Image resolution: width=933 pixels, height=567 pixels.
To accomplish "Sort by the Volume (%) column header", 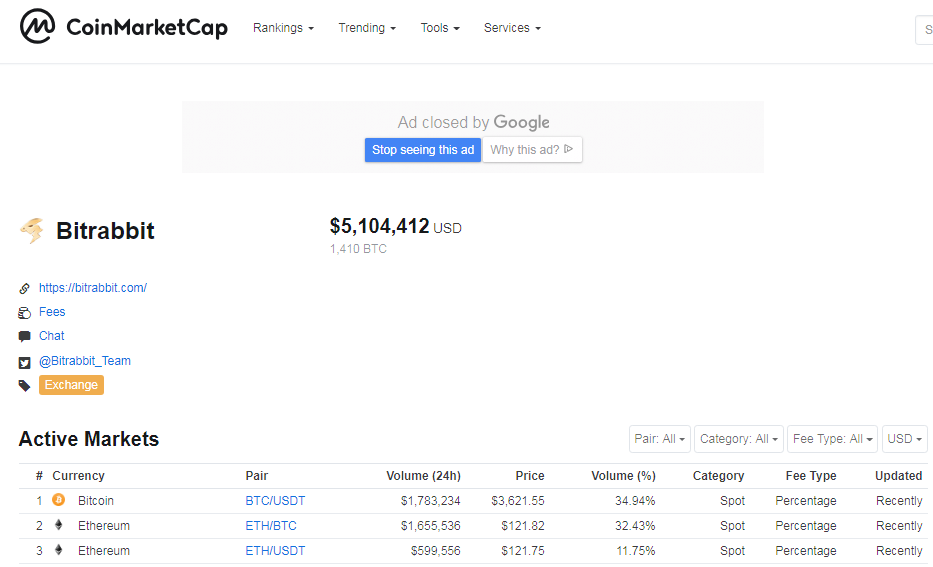I will coord(624,476).
